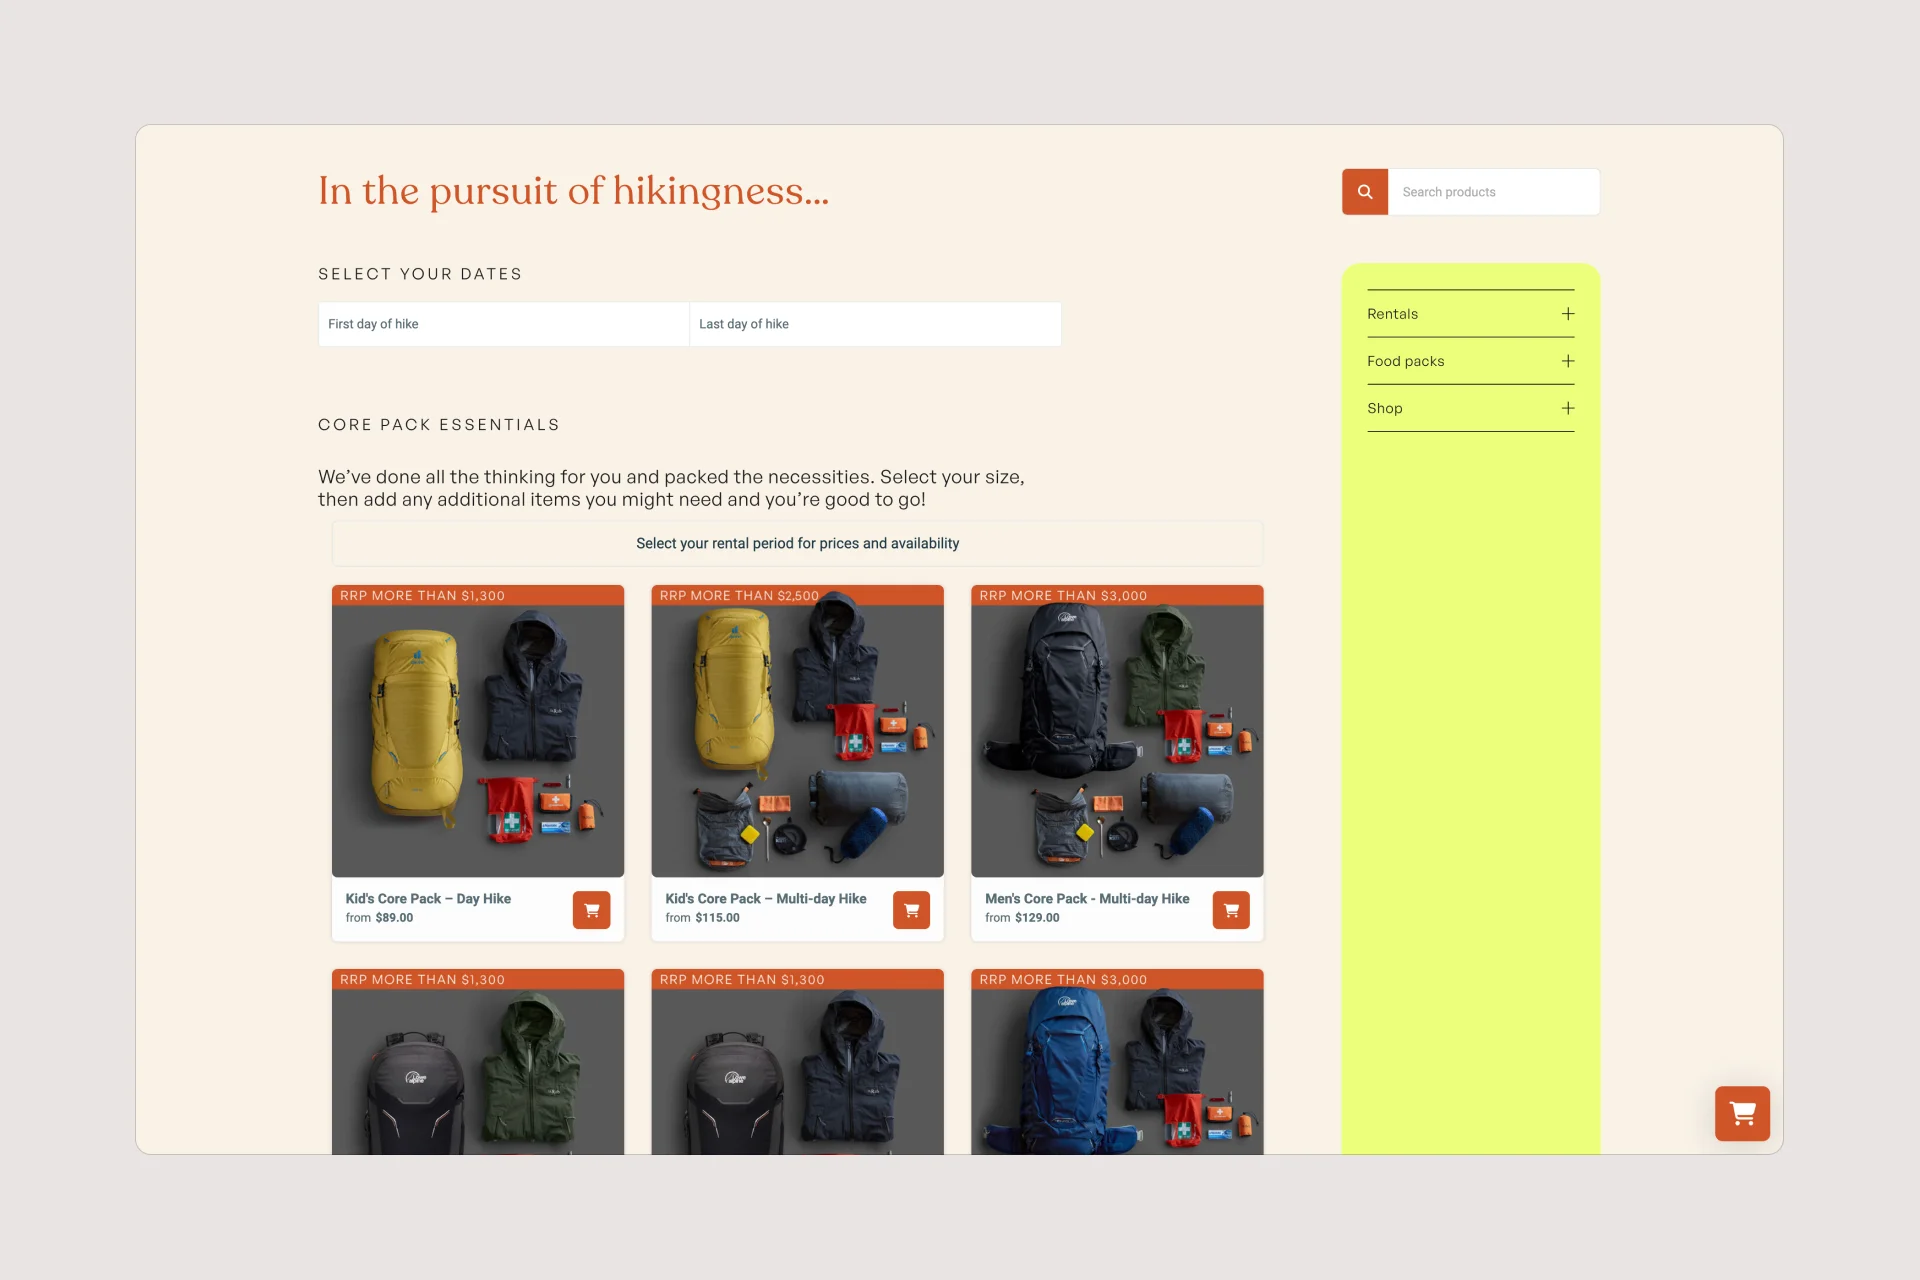Screen dimensions: 1920x1280
Task: Focus the Search products field
Action: tap(1493, 192)
